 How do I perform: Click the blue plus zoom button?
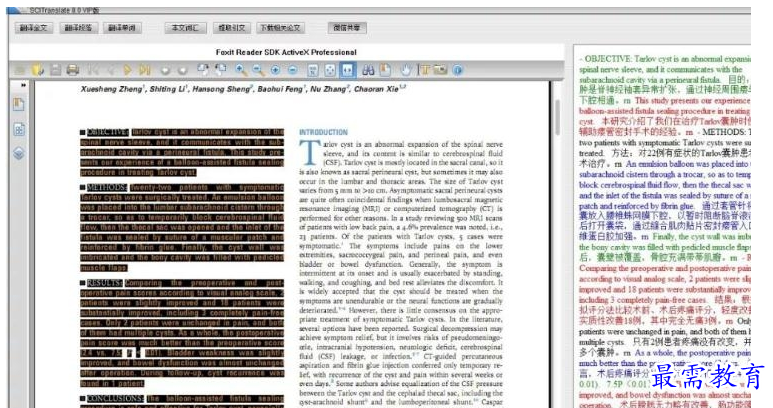pos(276,70)
